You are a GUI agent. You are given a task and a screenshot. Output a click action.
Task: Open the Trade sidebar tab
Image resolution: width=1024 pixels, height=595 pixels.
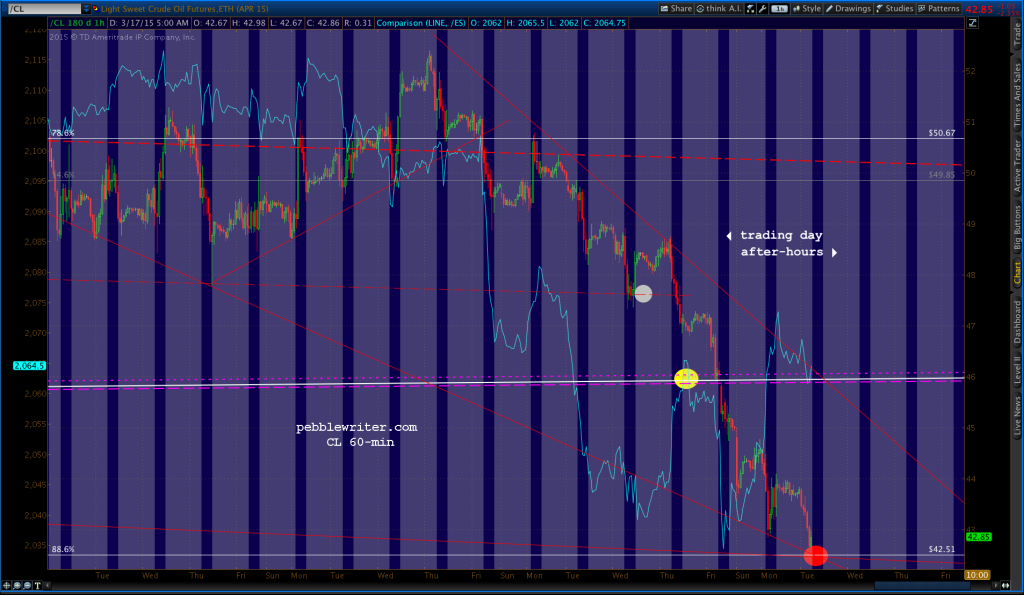pyautogui.click(x=1017, y=35)
